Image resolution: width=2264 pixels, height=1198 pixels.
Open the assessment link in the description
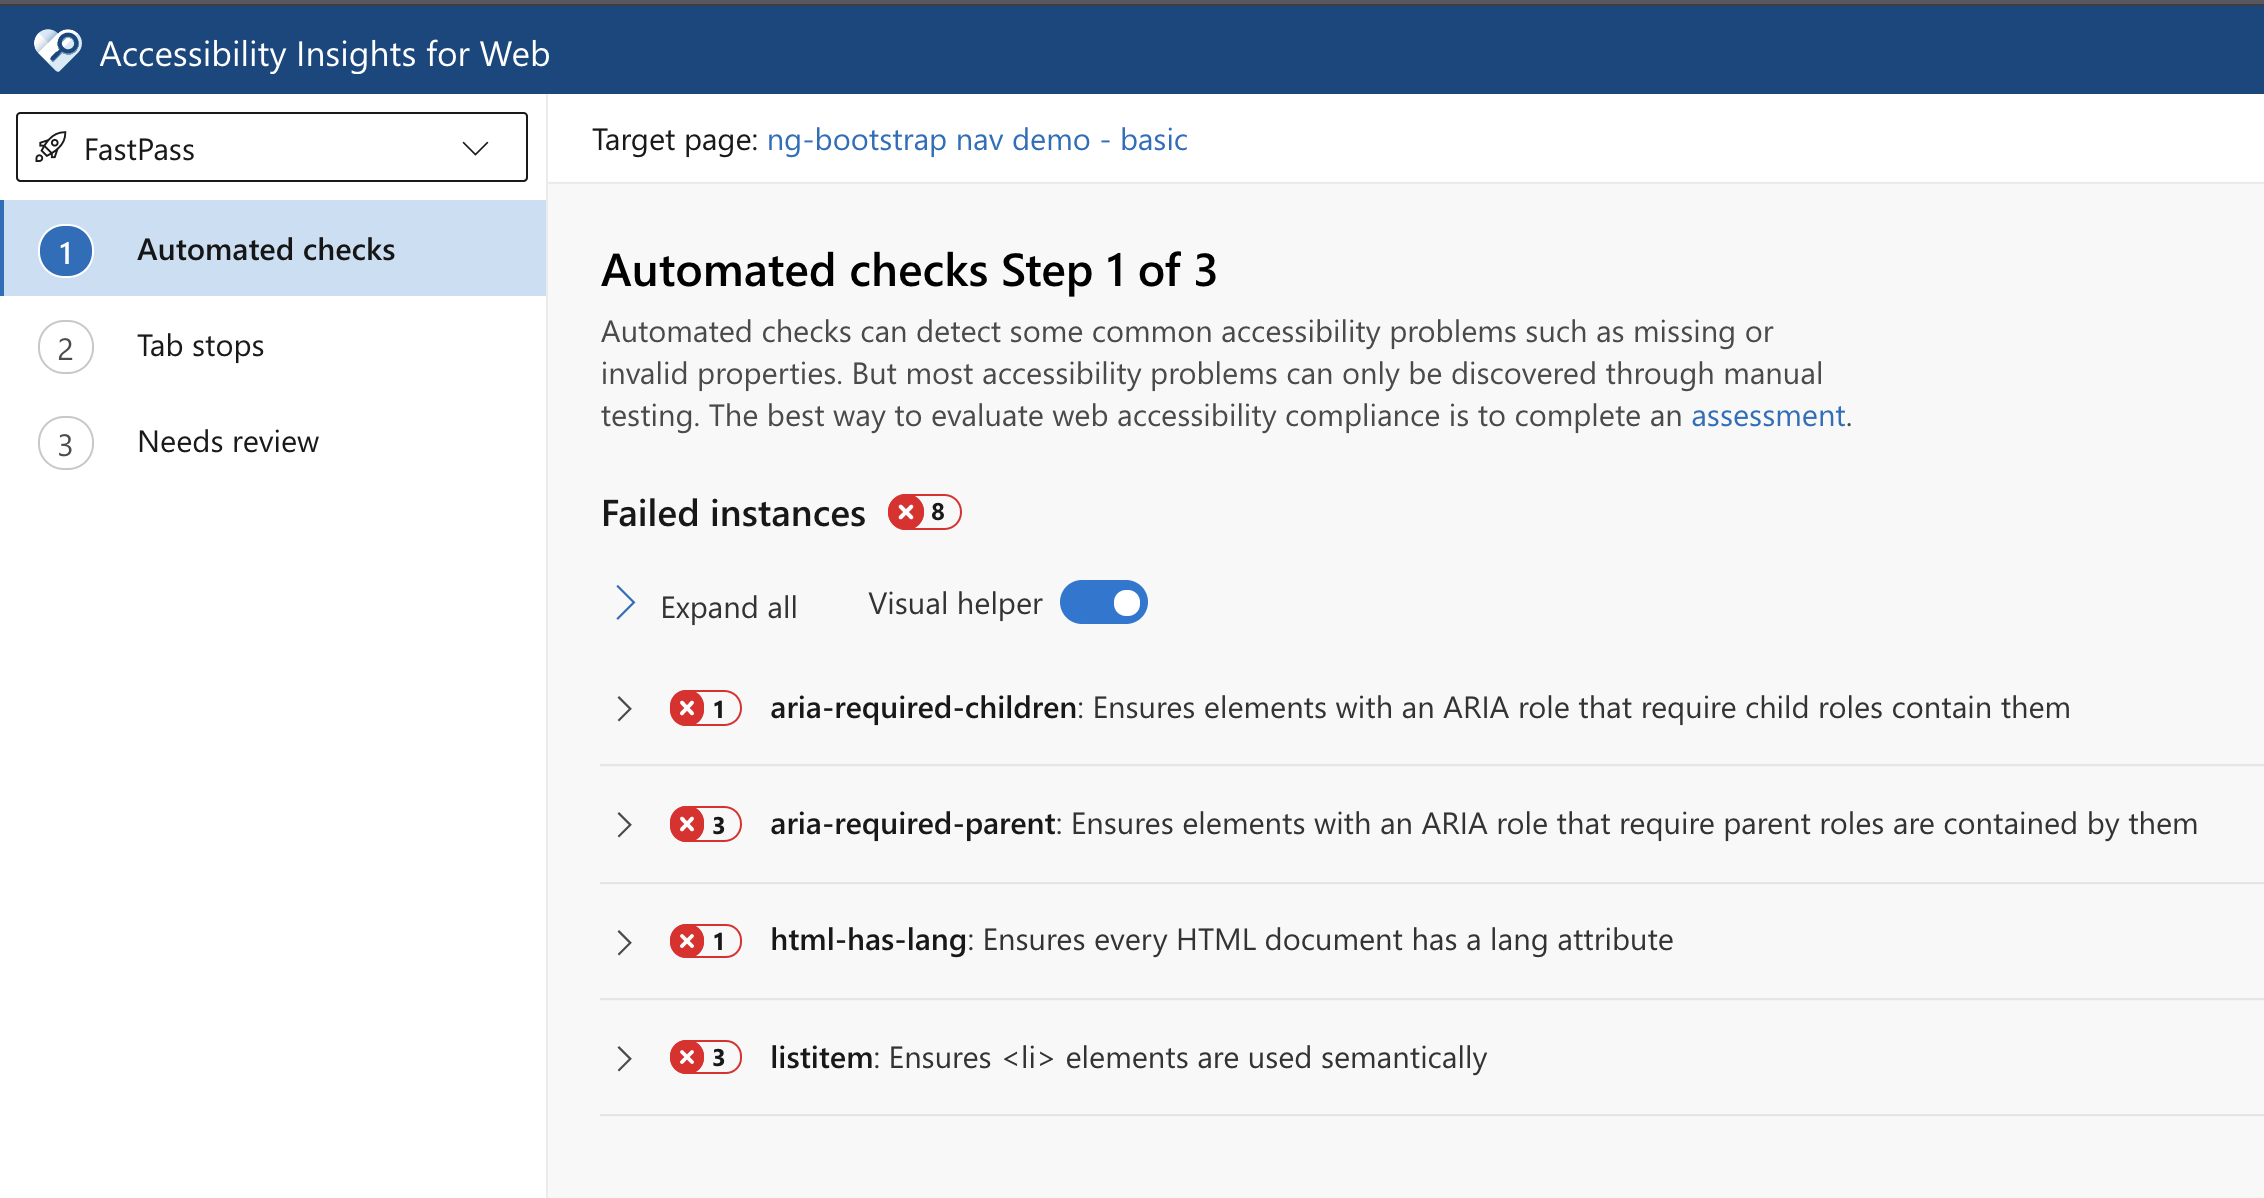coord(1767,415)
